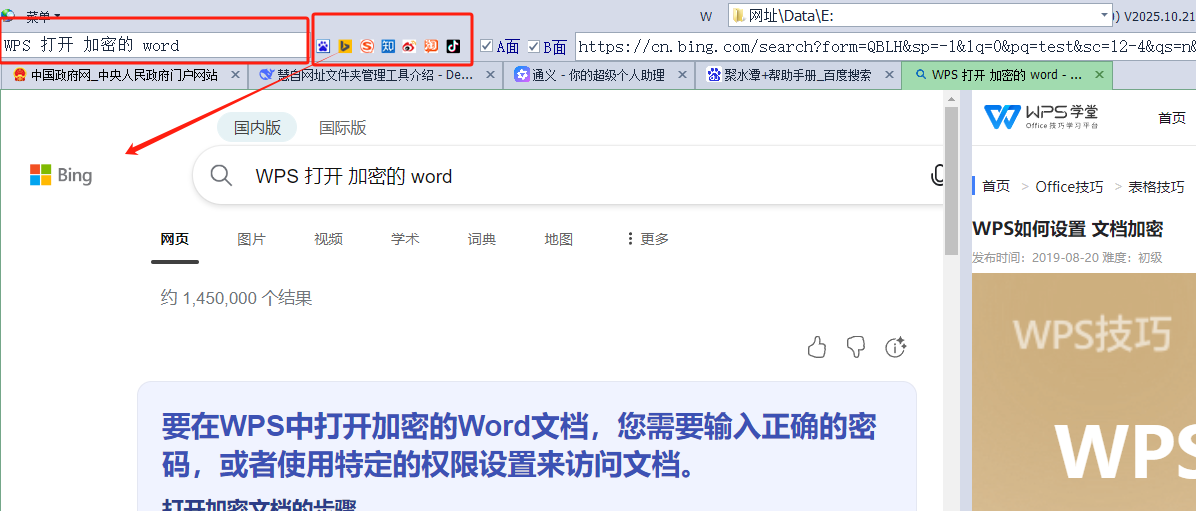
Task: Close the 聚水潭+帮助手册 tab
Action: click(x=888, y=75)
